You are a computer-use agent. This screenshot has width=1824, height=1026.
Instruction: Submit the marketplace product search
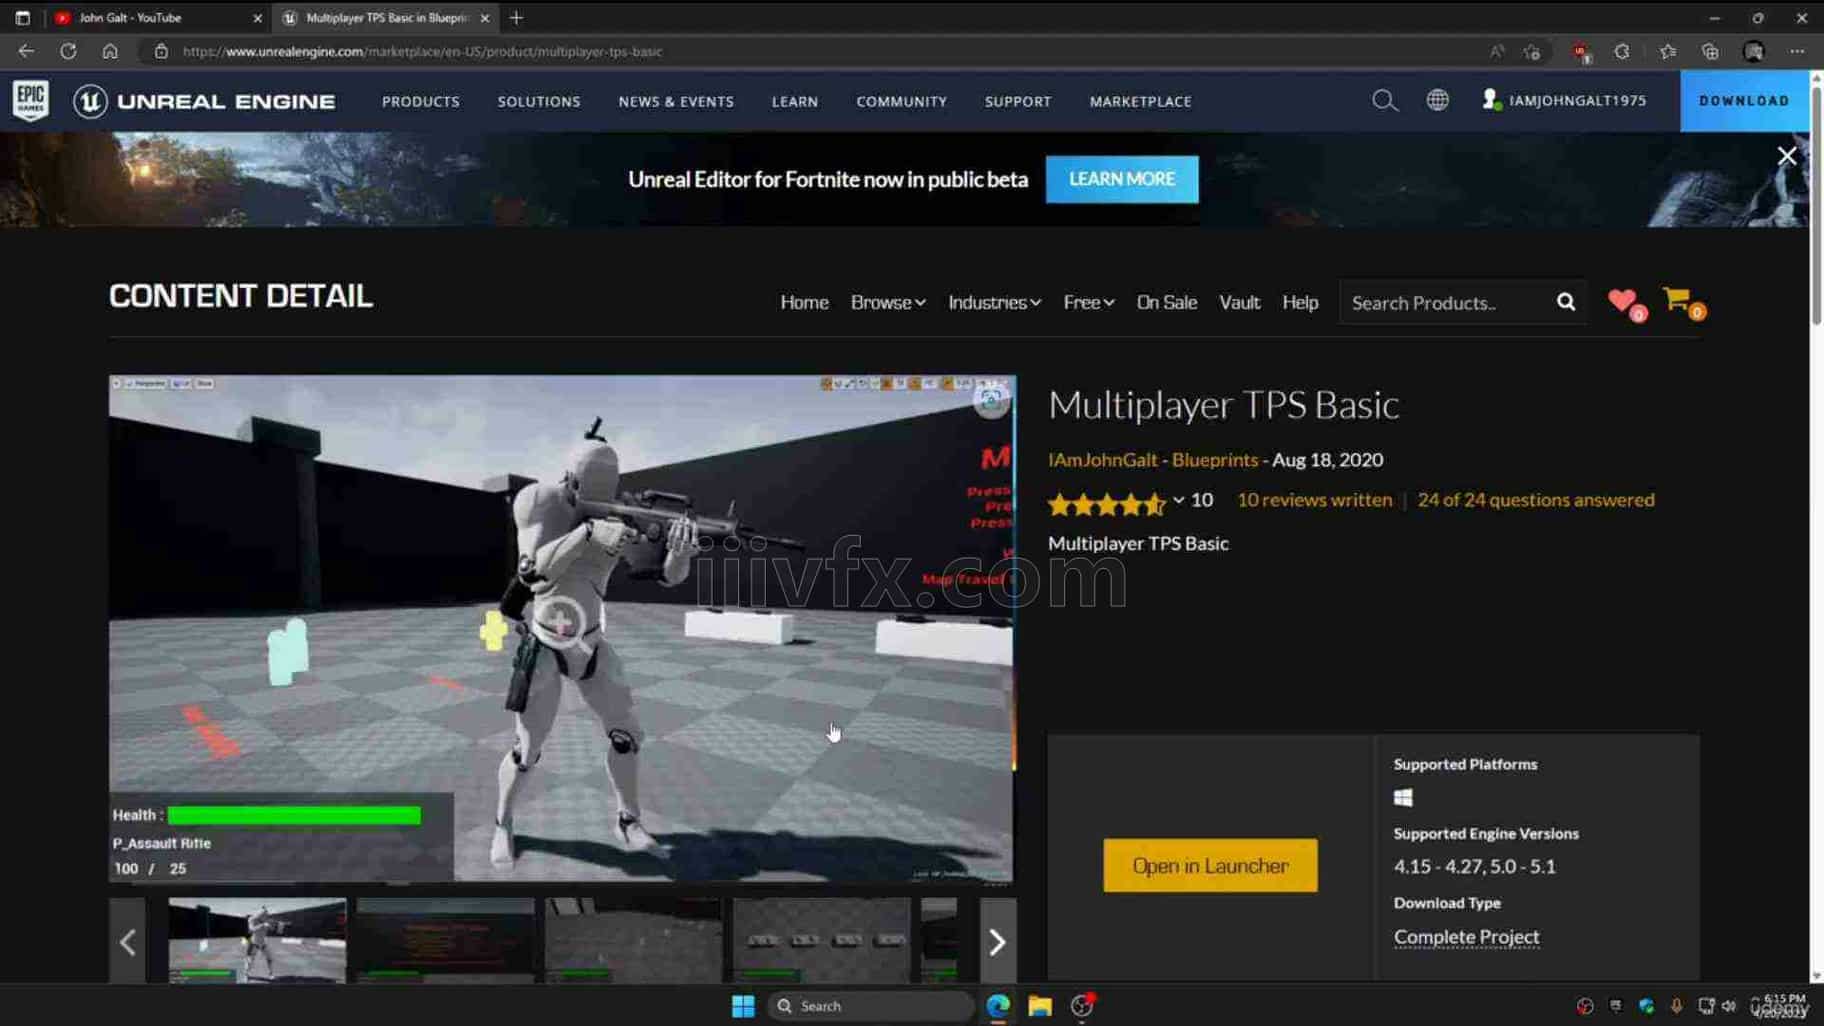coord(1566,302)
